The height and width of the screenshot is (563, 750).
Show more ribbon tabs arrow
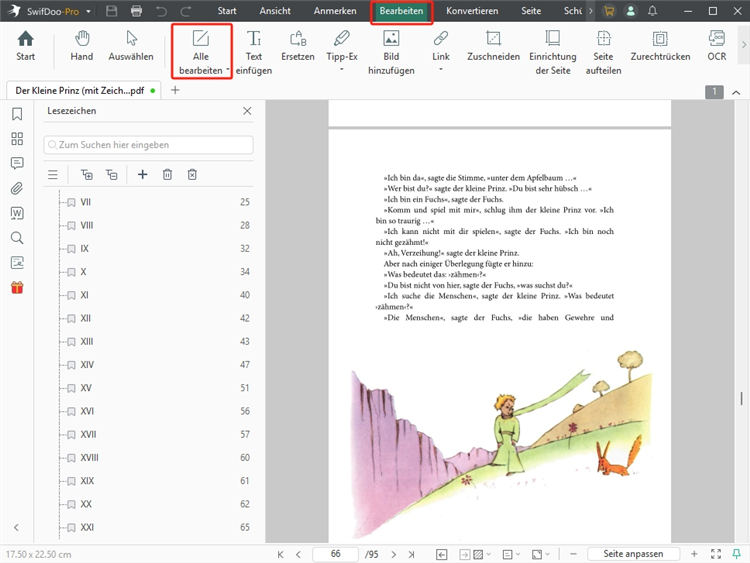pyautogui.click(x=591, y=11)
